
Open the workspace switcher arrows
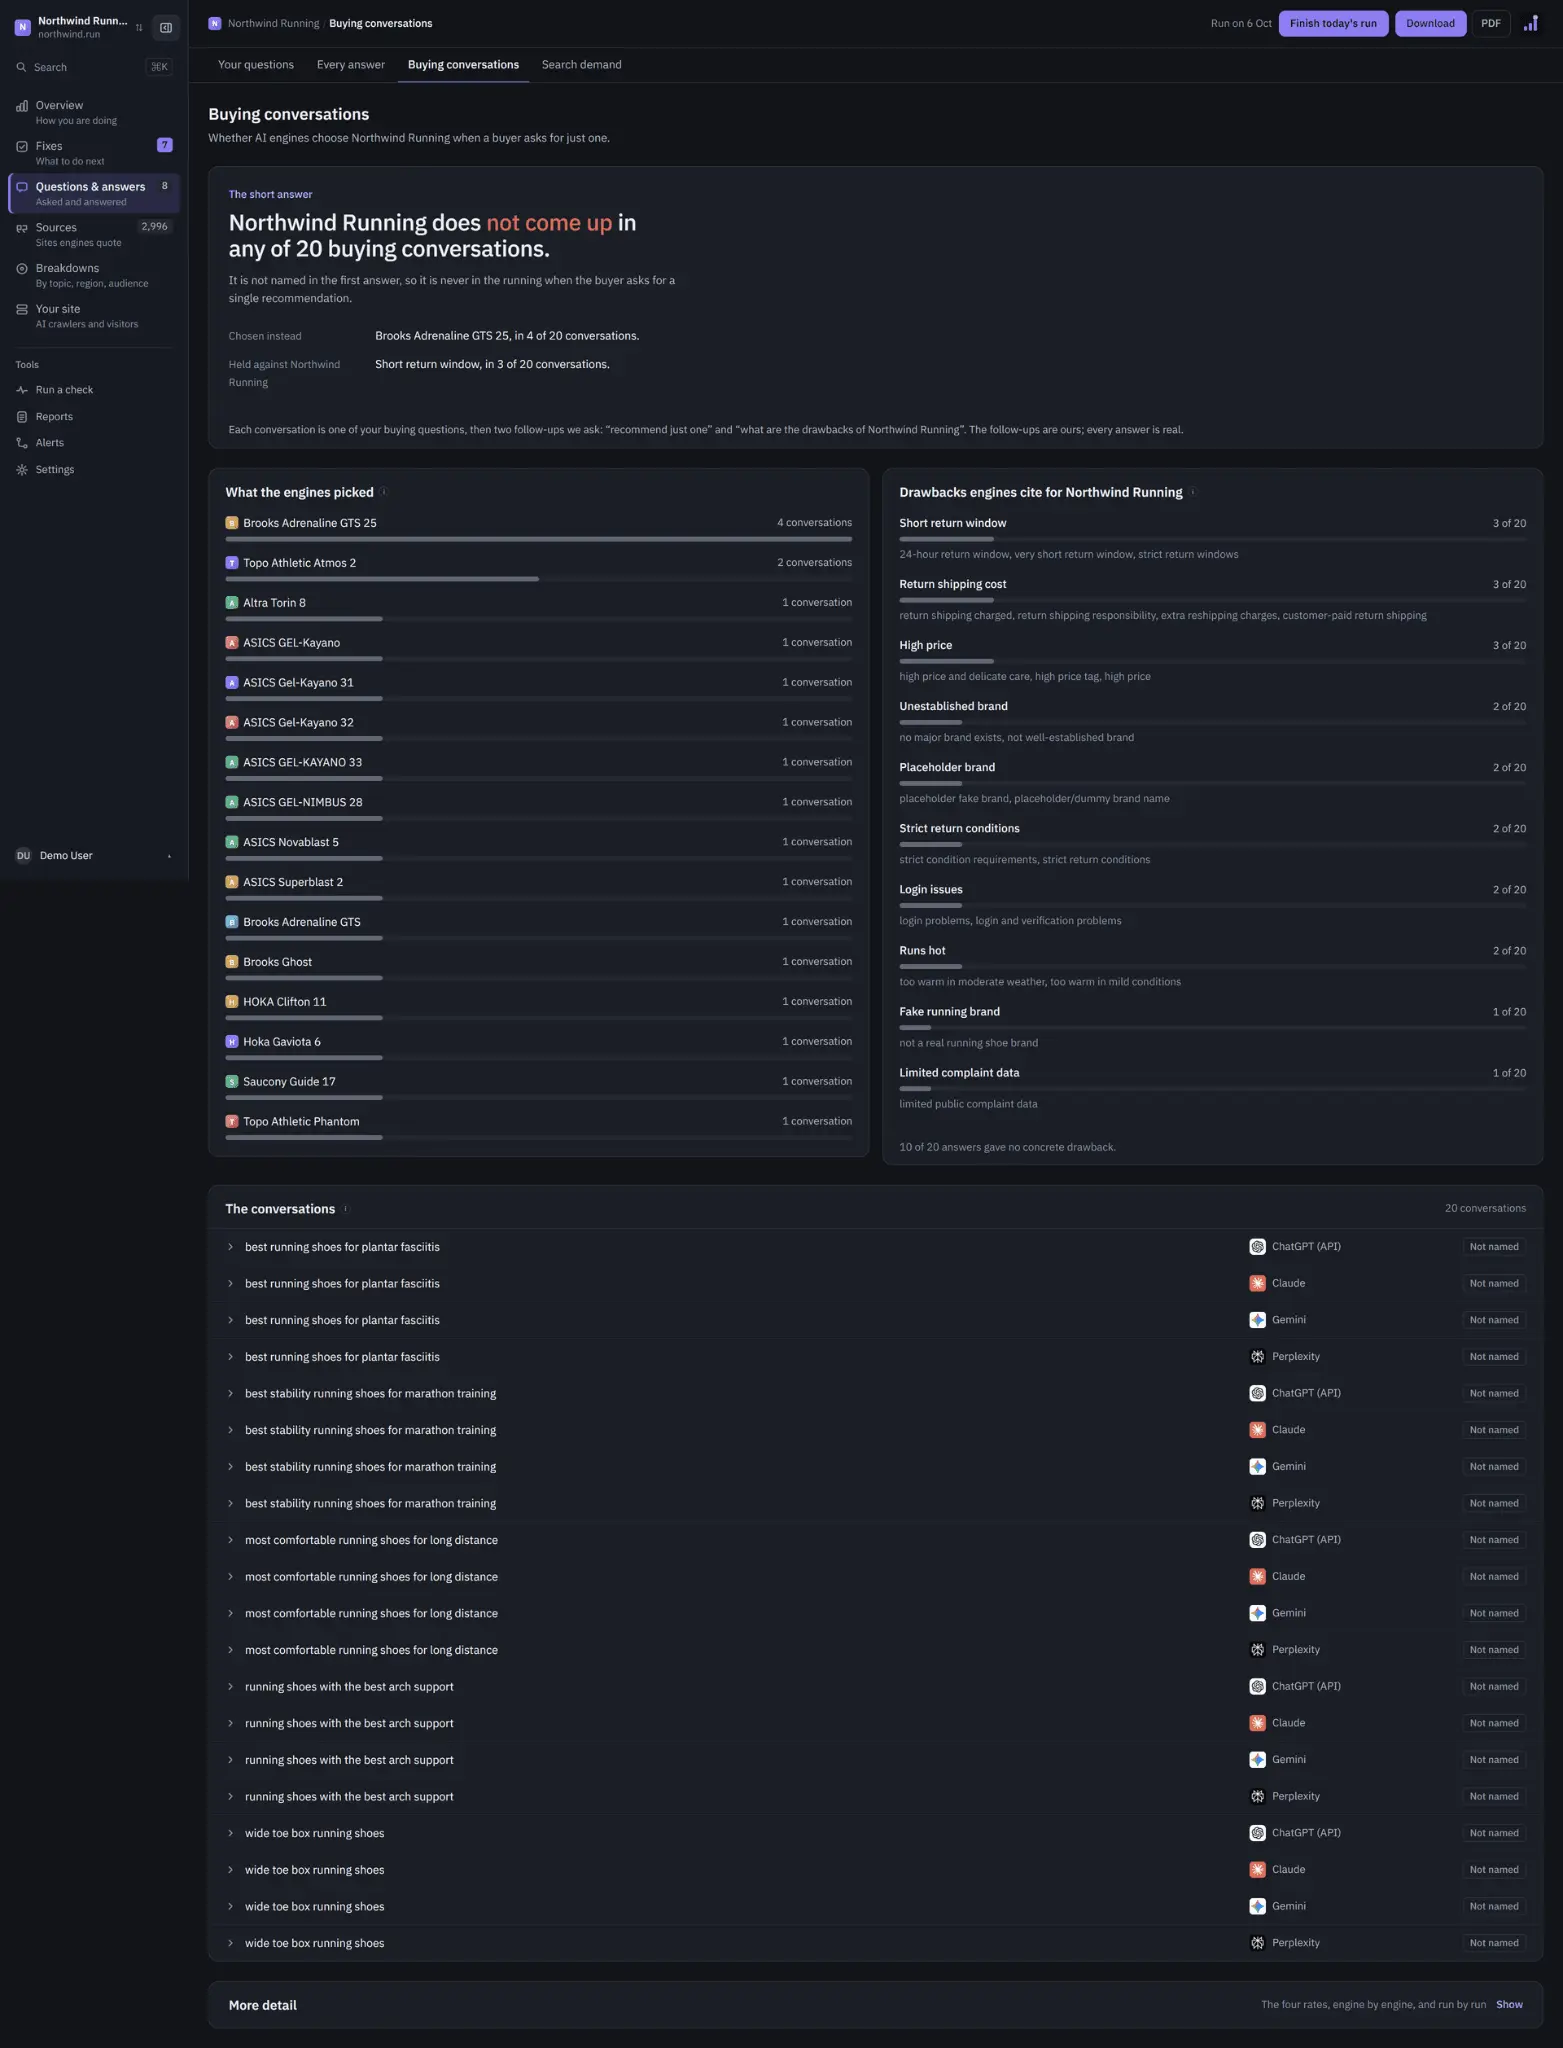click(139, 27)
